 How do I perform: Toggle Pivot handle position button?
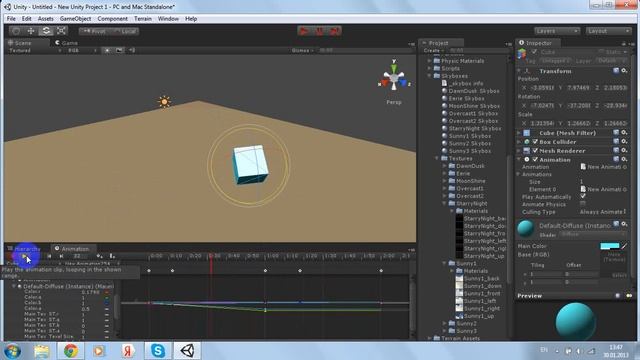94,31
